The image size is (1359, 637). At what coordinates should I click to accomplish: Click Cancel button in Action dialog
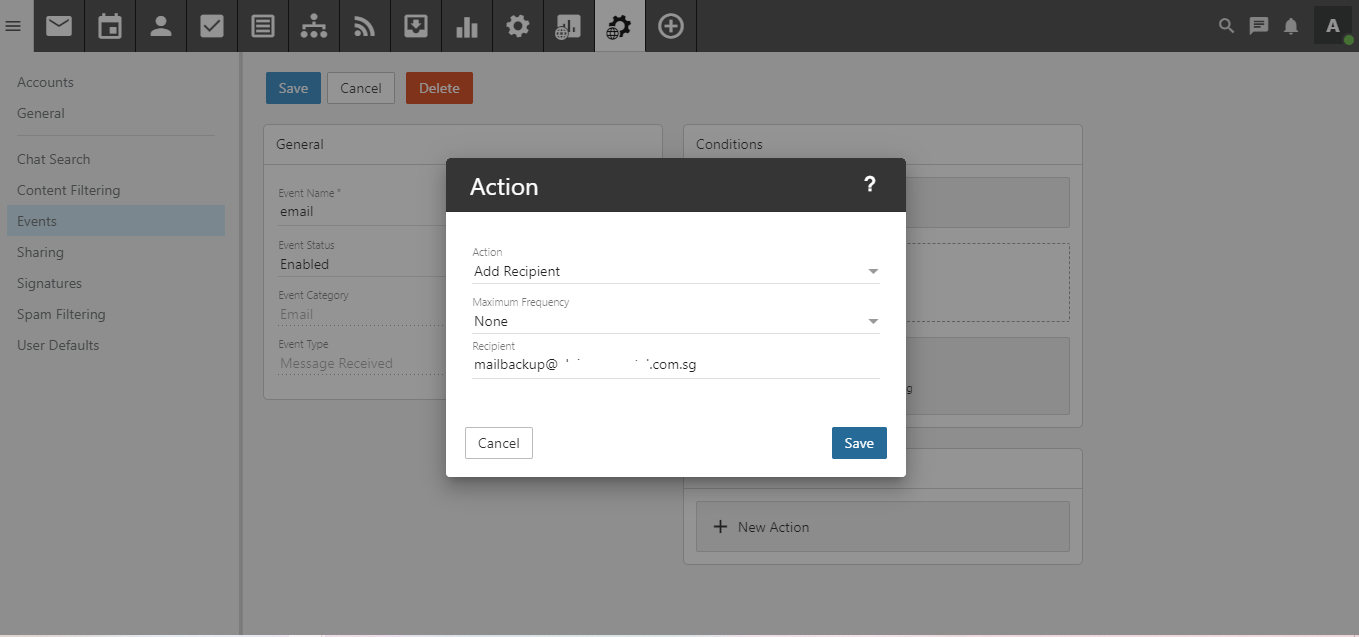[498, 443]
